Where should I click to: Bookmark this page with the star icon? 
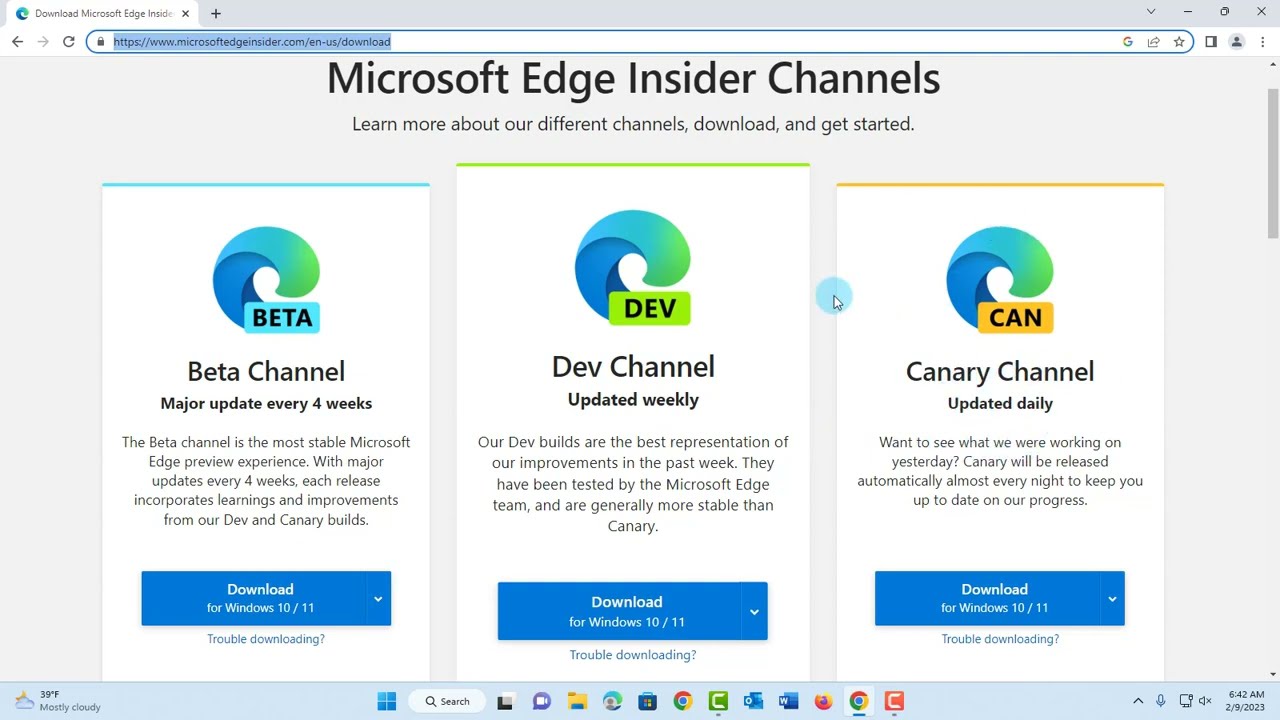pyautogui.click(x=1179, y=42)
